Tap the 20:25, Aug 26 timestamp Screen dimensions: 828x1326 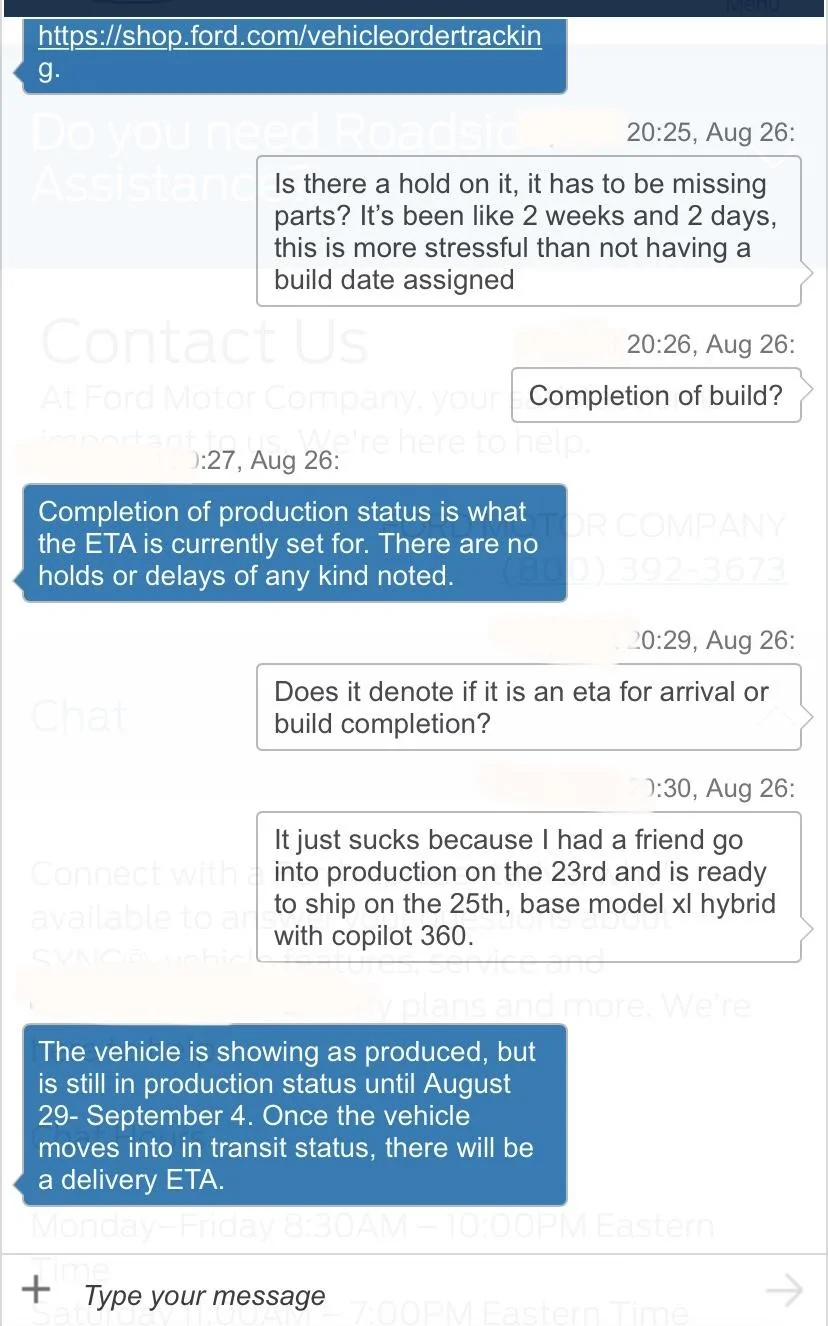coord(711,132)
